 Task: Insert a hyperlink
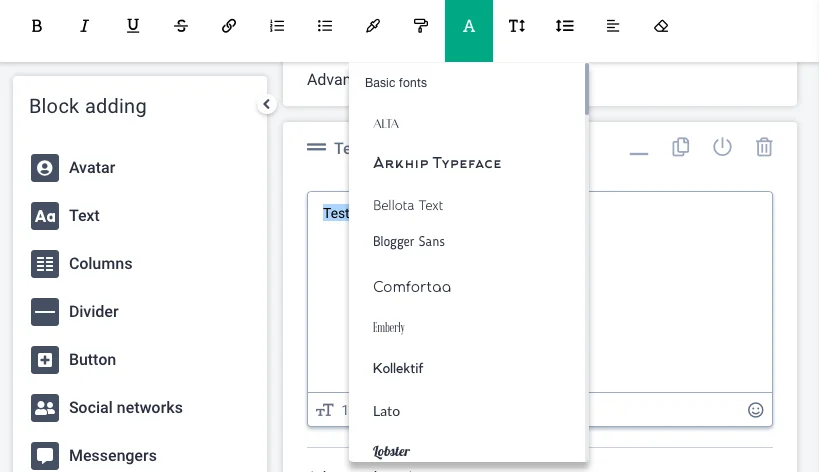pos(229,26)
